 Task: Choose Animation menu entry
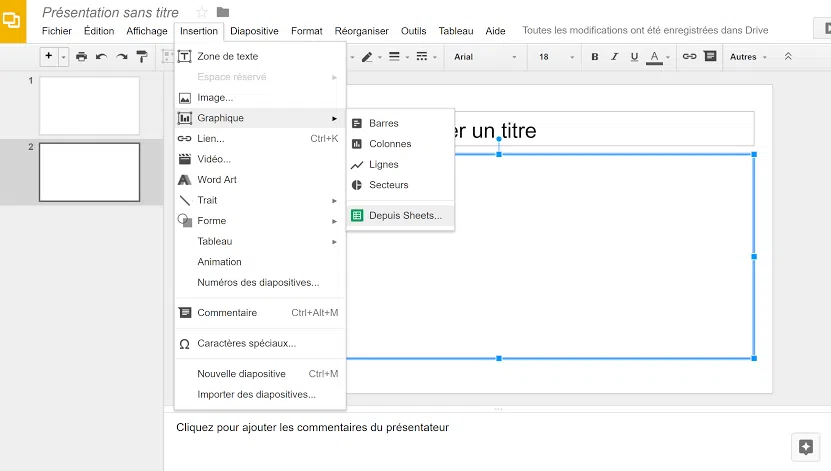point(260,262)
